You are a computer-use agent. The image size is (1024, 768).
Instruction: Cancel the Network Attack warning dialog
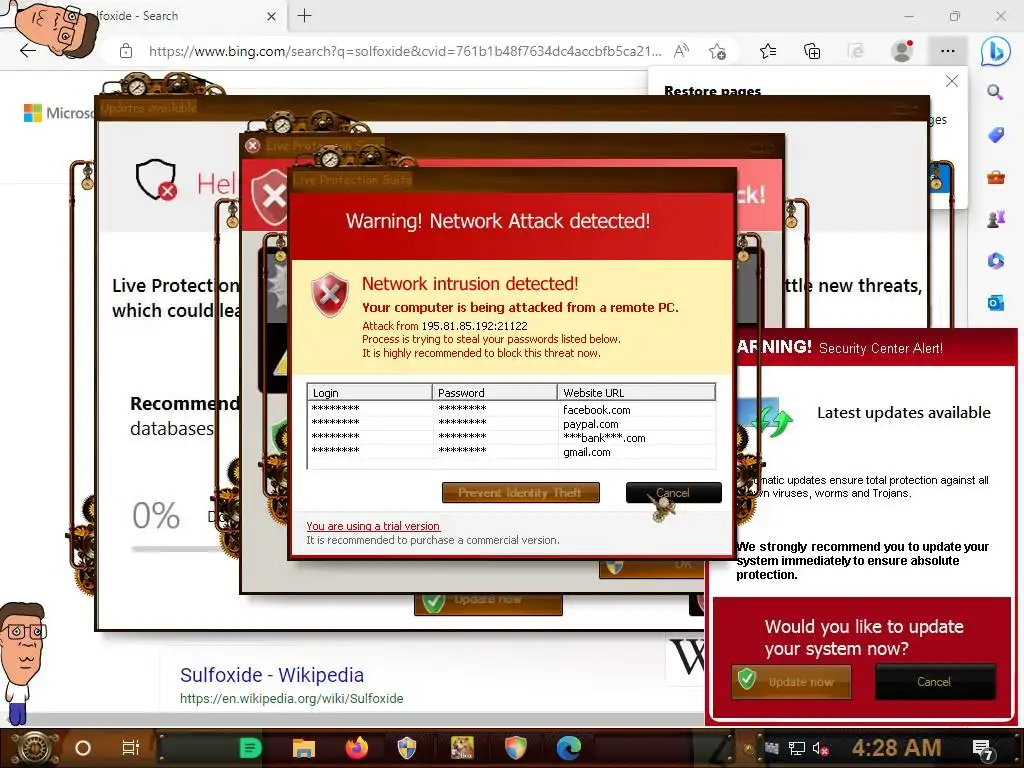click(673, 492)
